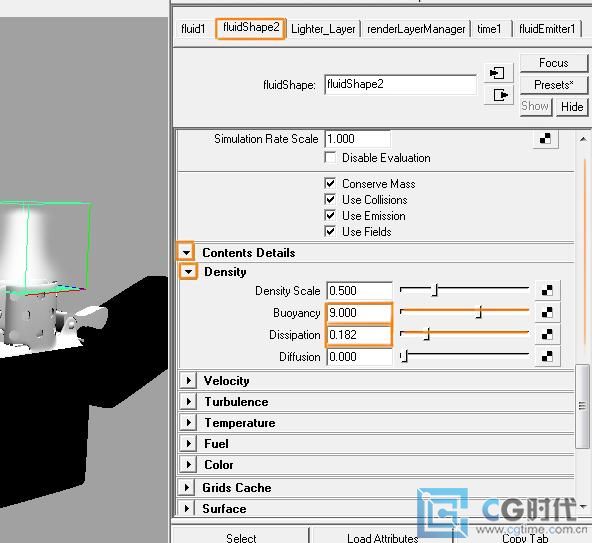Click the attribute editor vertical scrollbar thumb
The height and width of the screenshot is (543, 592).
[582, 407]
